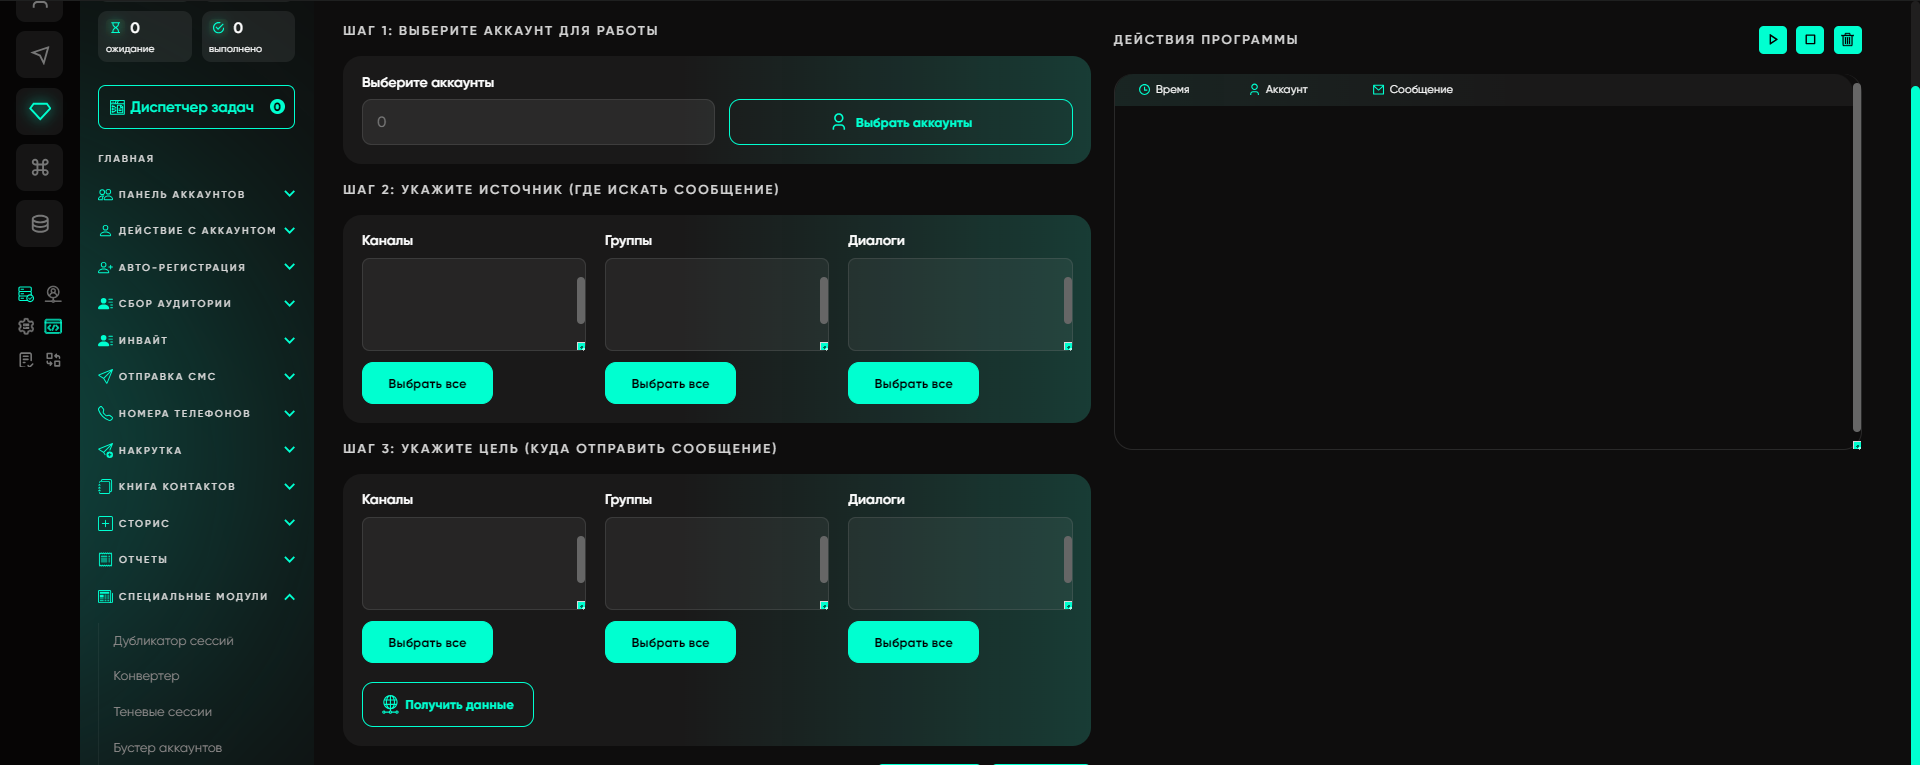Click the account count input field

(538, 122)
